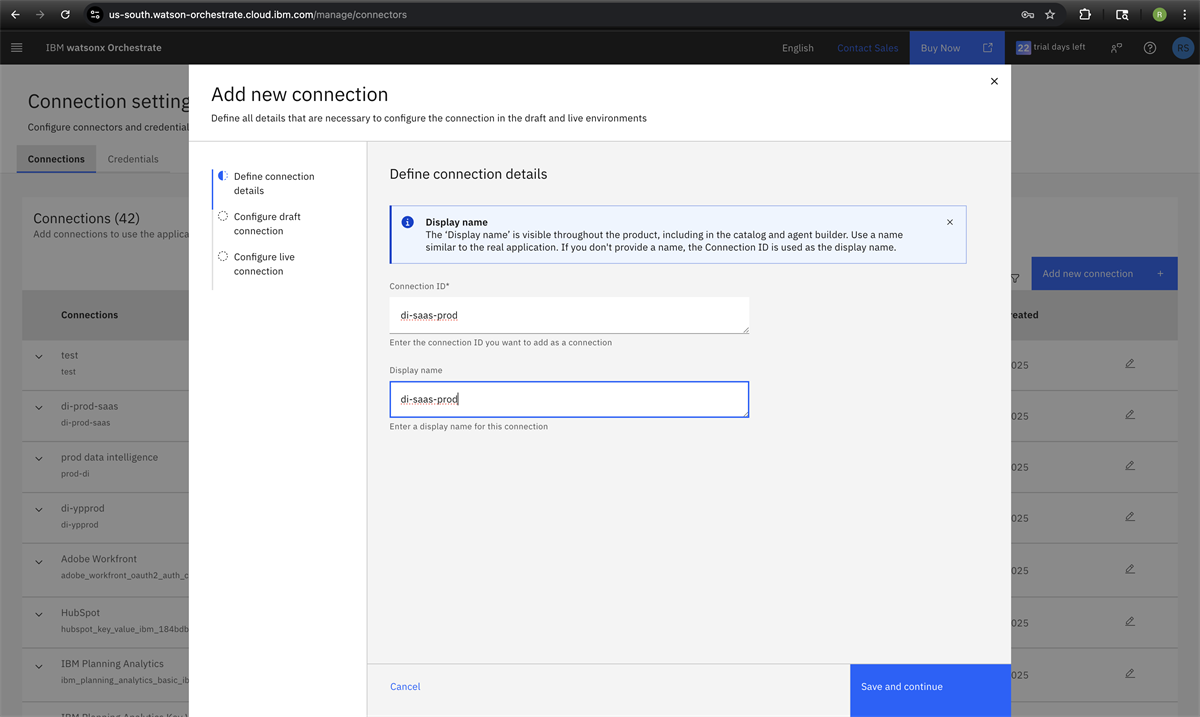The image size is (1200, 717).
Task: Switch to the Credentials tab
Action: [x=133, y=159]
